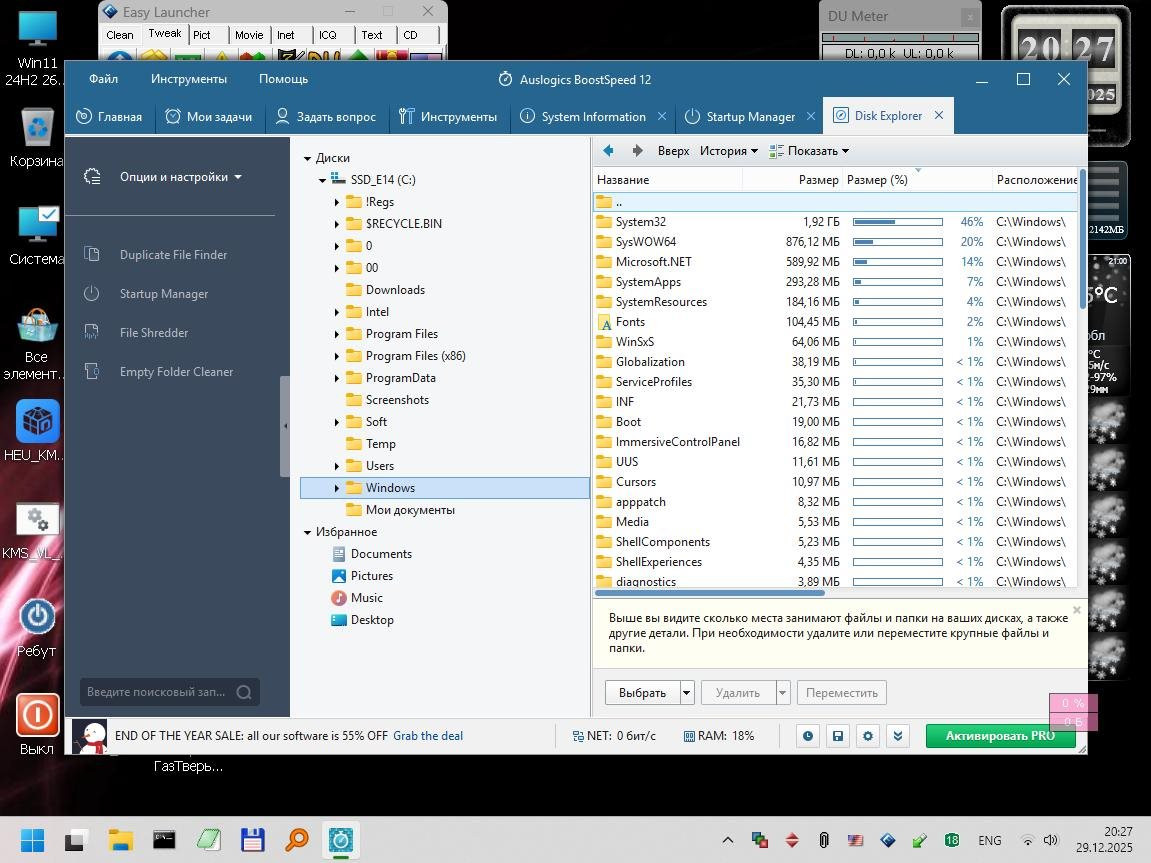The height and width of the screenshot is (863, 1151).
Task: Click the search magnifier icon in sidebar
Action: [x=244, y=692]
